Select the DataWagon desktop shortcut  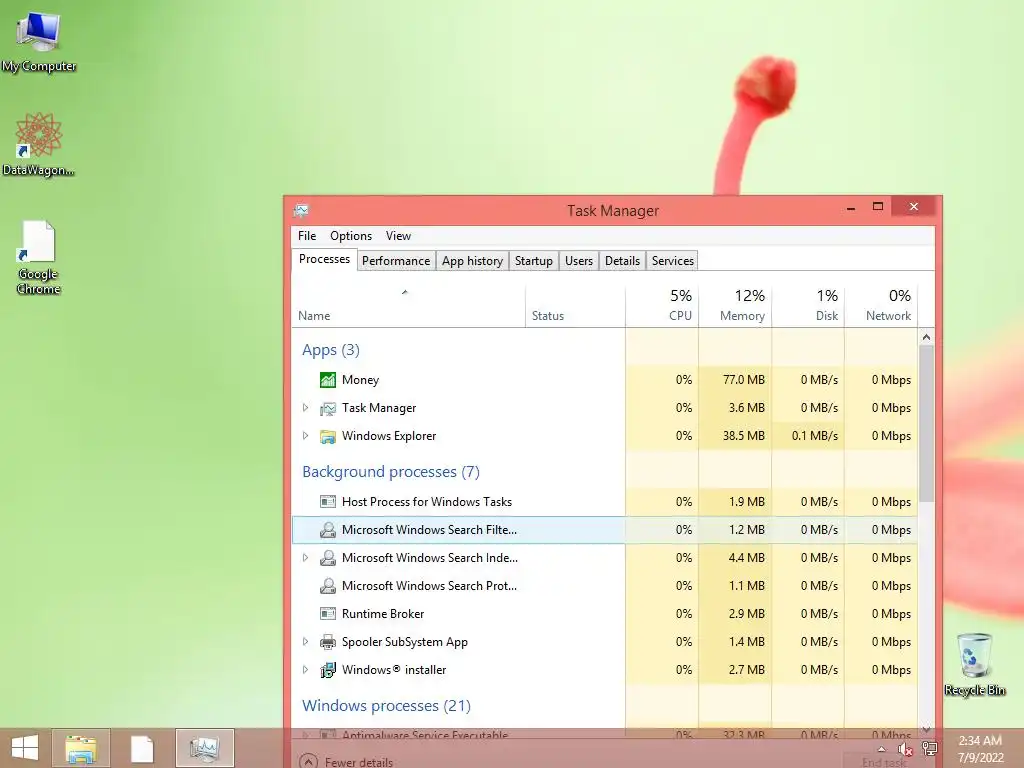pos(39,145)
